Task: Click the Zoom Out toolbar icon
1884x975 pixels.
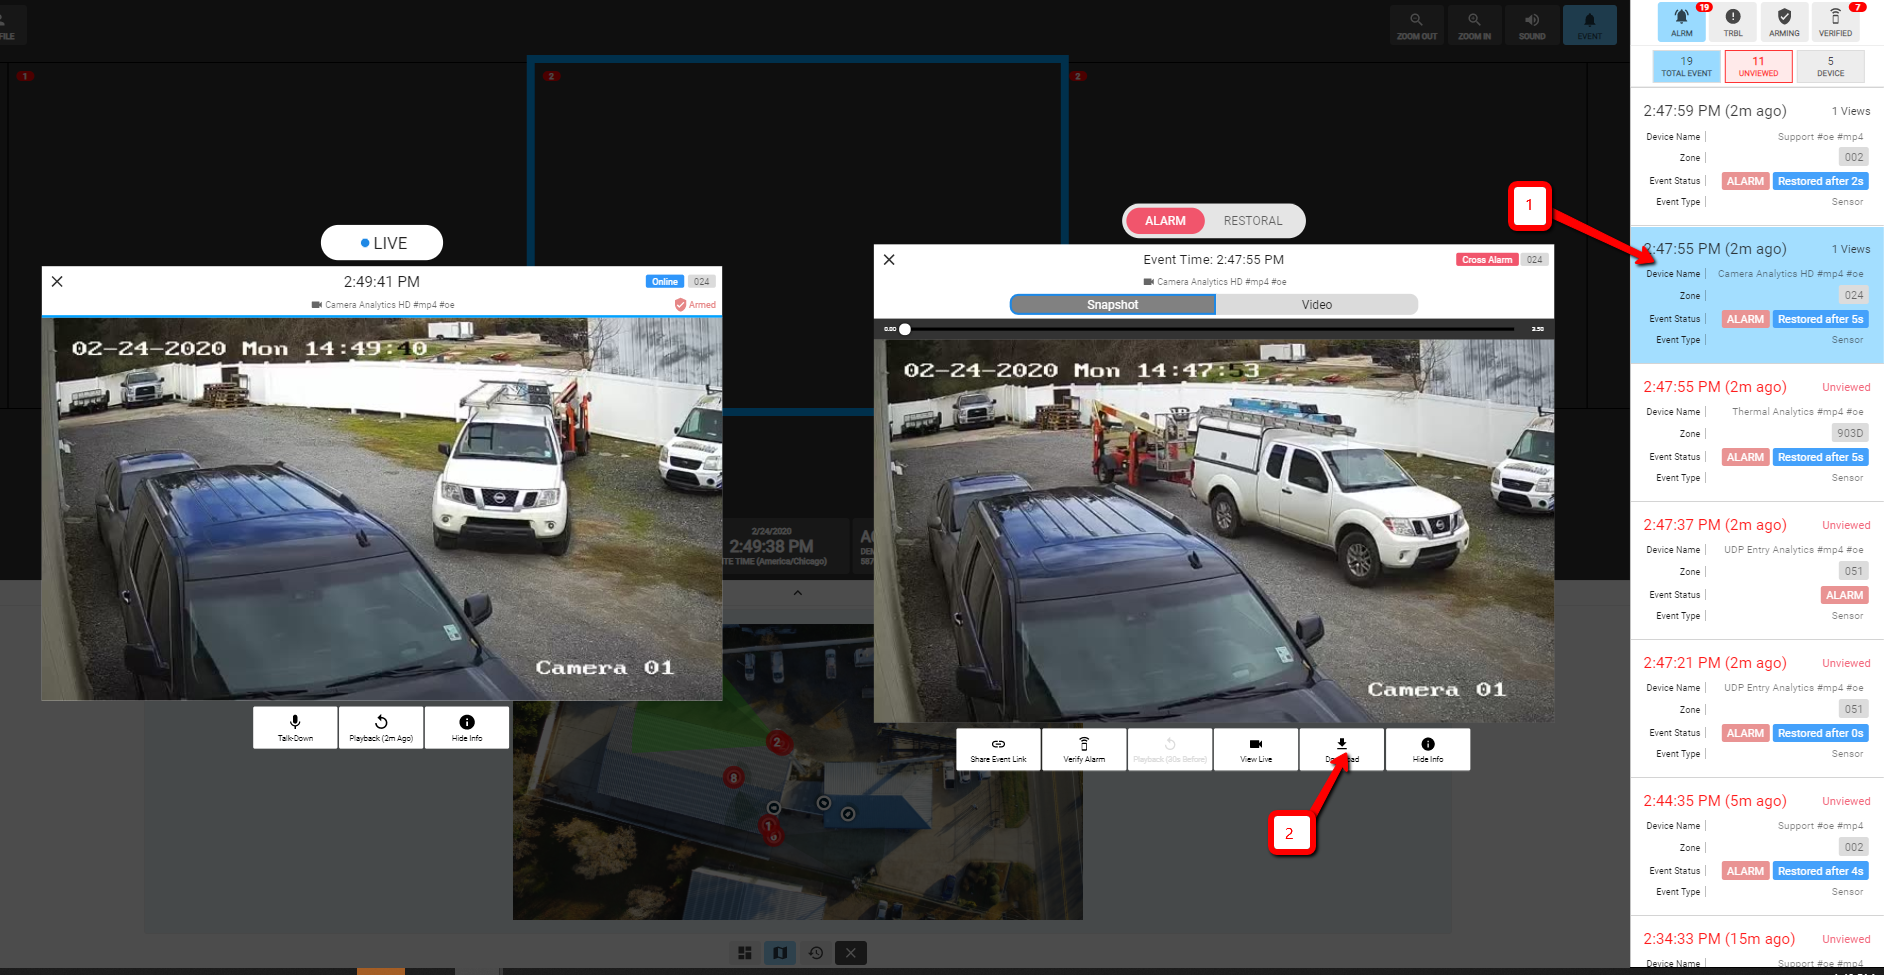Action: pos(1416,25)
